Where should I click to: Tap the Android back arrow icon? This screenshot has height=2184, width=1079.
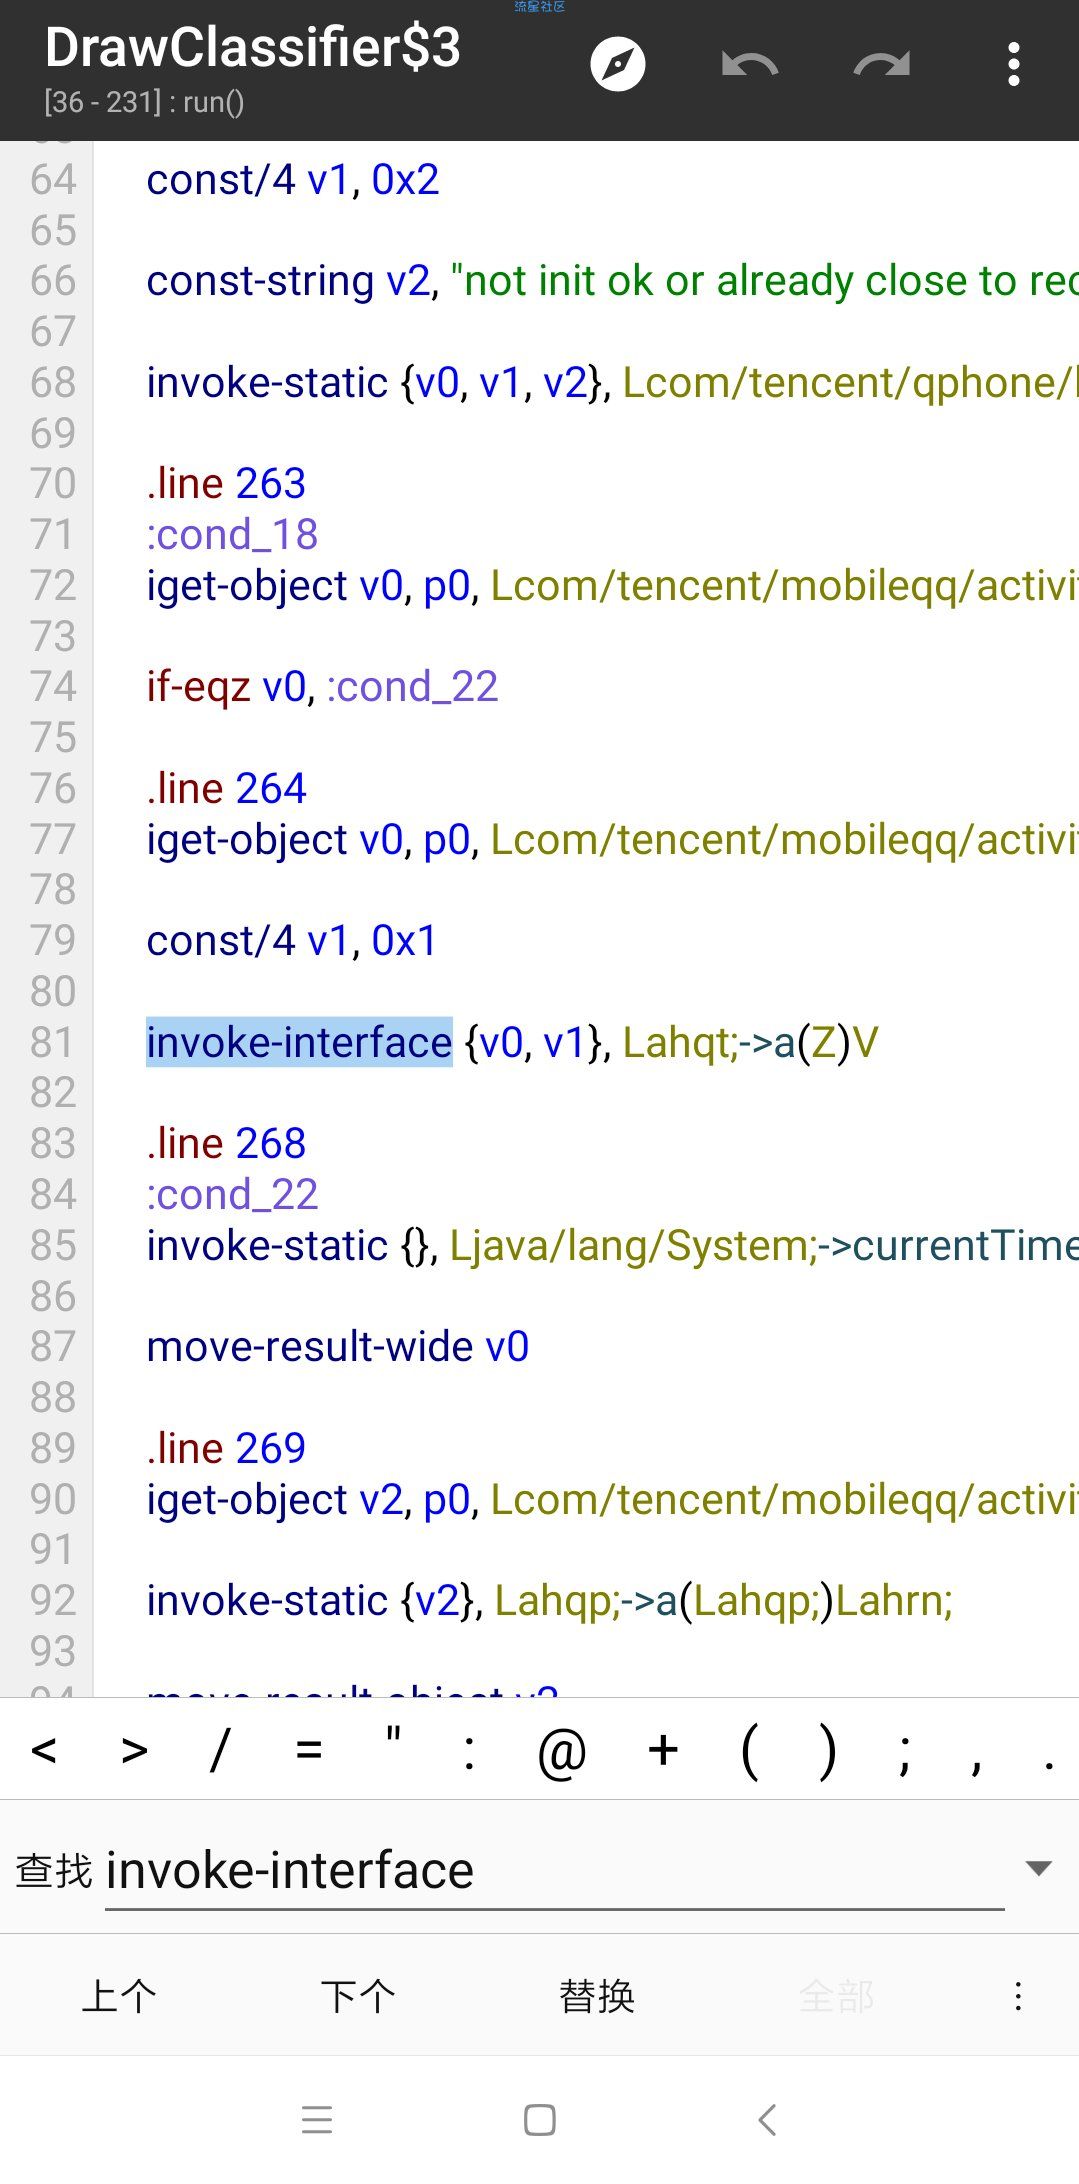[x=767, y=2120]
